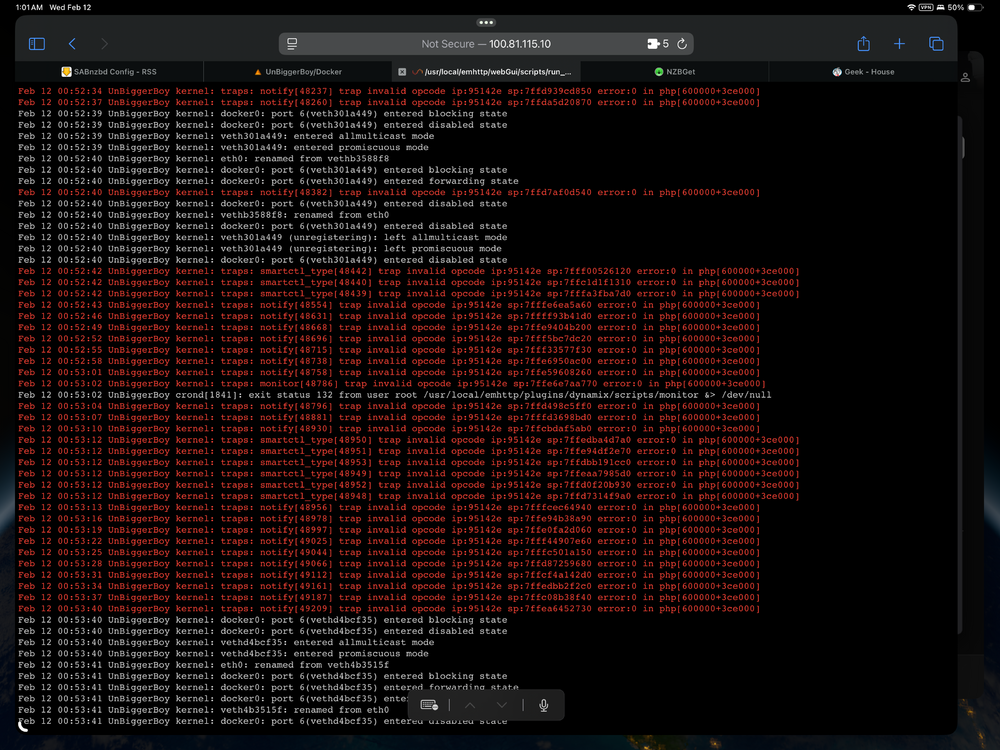Reload the current page
Viewport: 1000px width, 750px height.
pyautogui.click(x=682, y=44)
